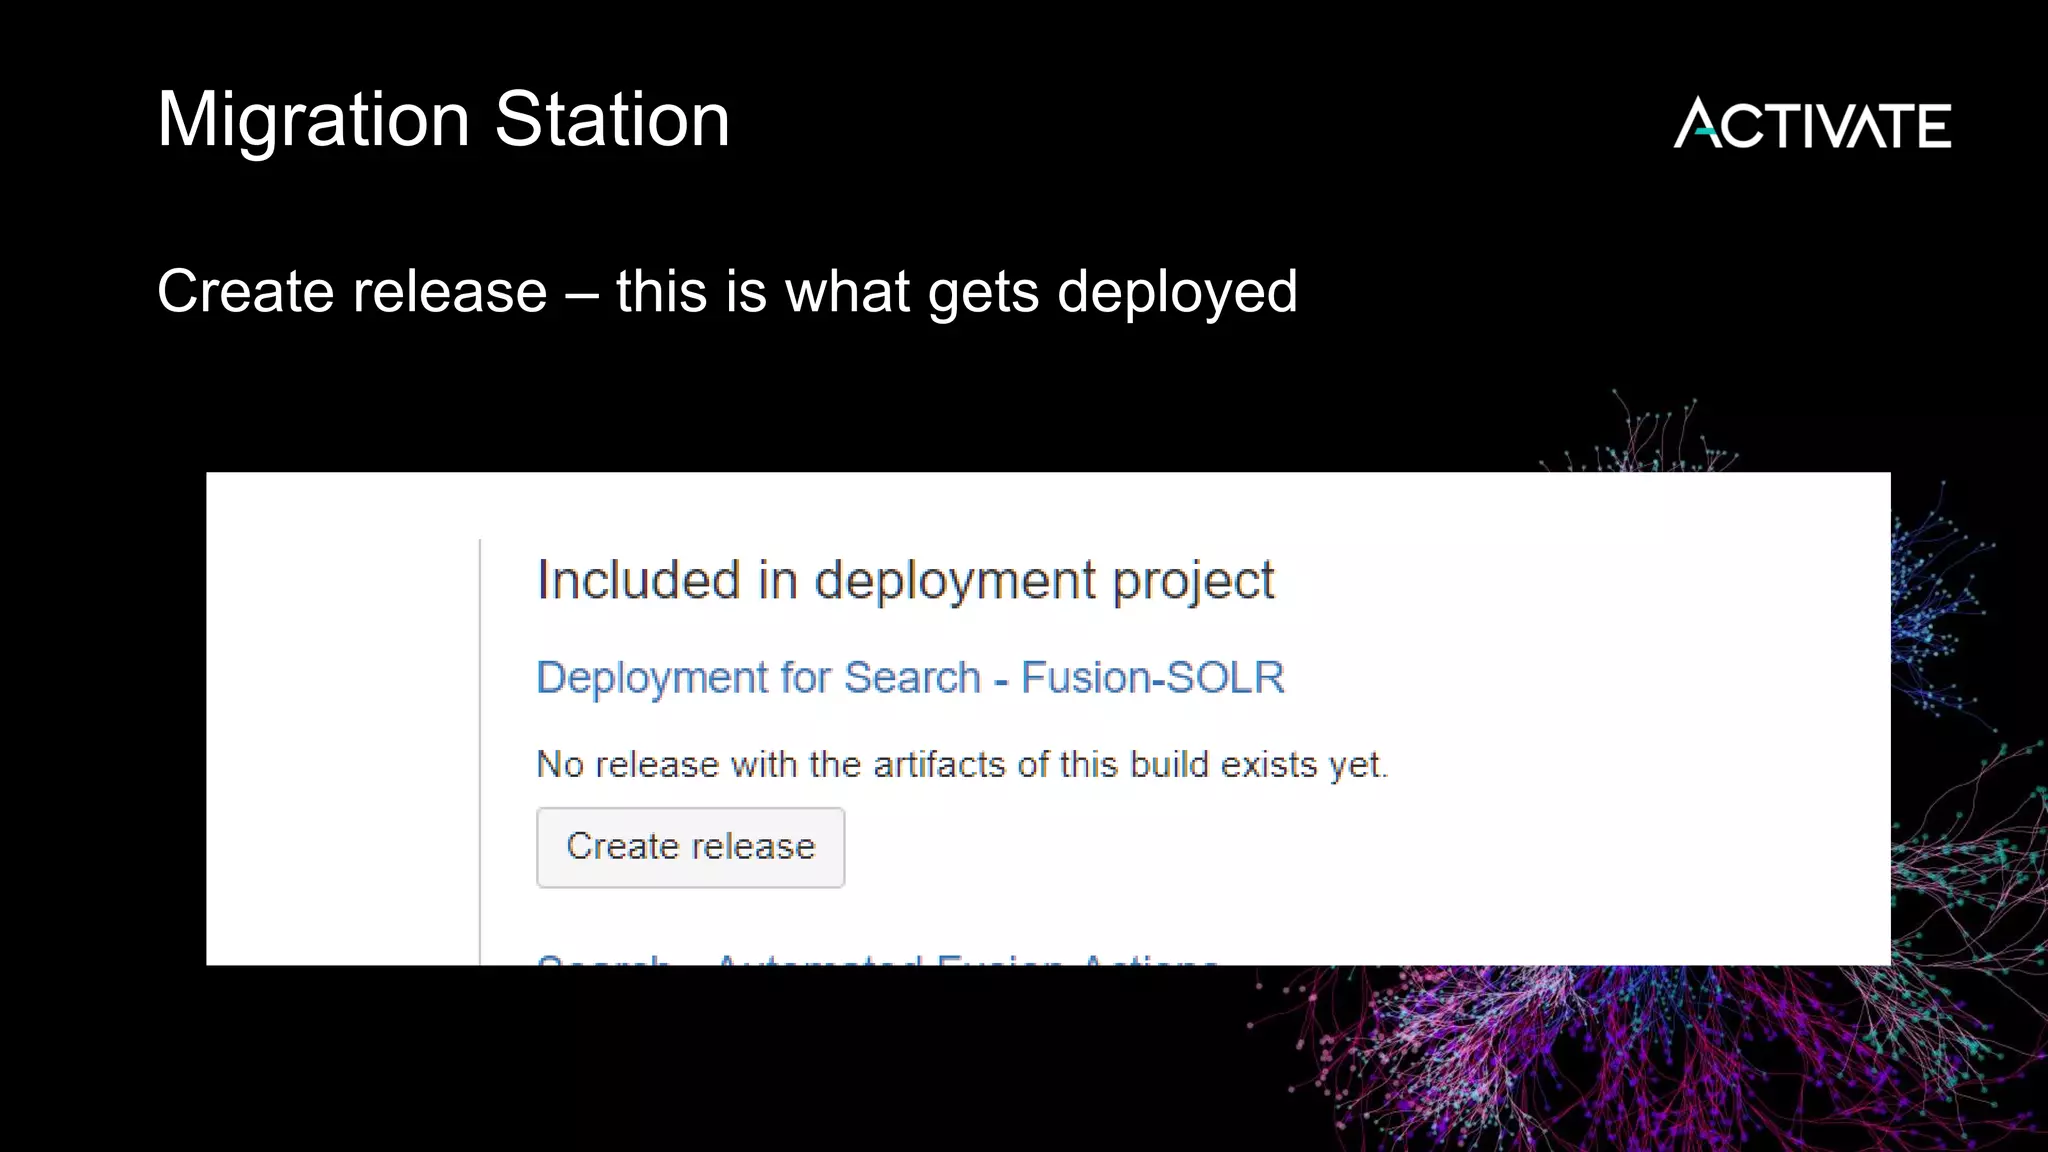Click the Migration Station slide title
2048x1152 pixels.
444,120
